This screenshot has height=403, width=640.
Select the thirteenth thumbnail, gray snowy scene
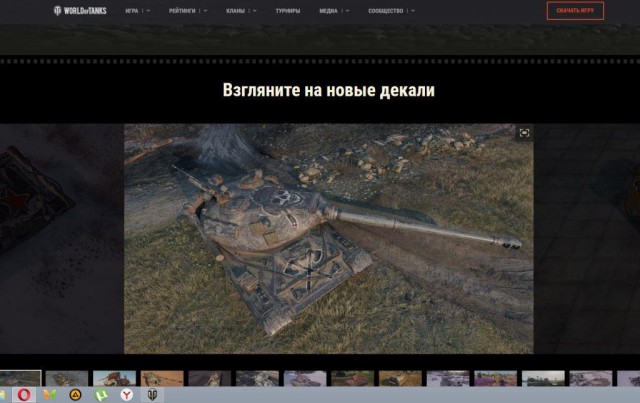click(591, 378)
